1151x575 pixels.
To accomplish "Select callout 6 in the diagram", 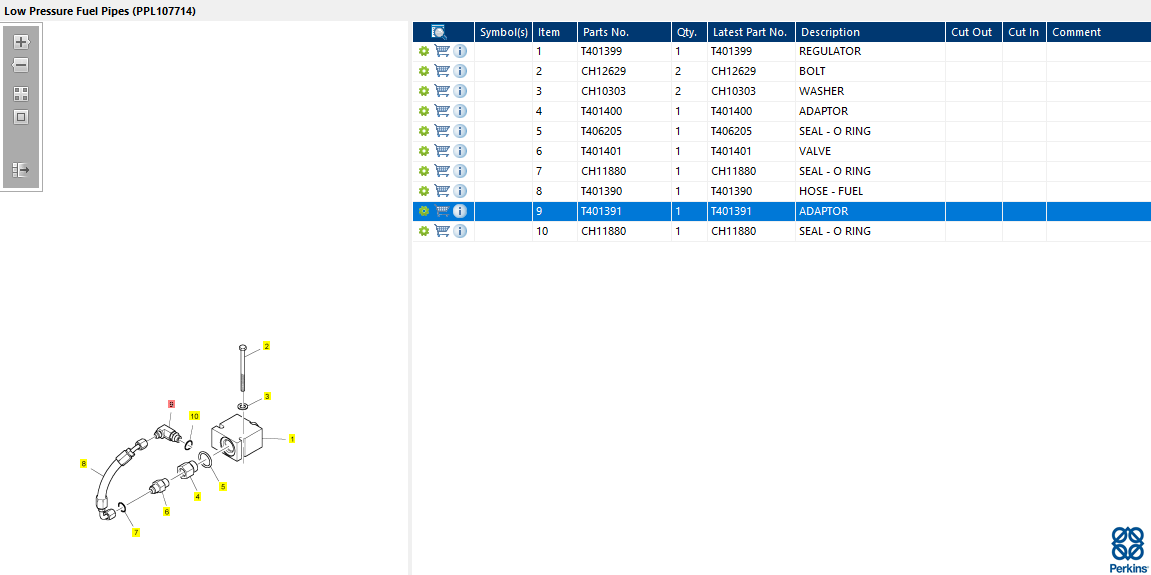I will [167, 512].
